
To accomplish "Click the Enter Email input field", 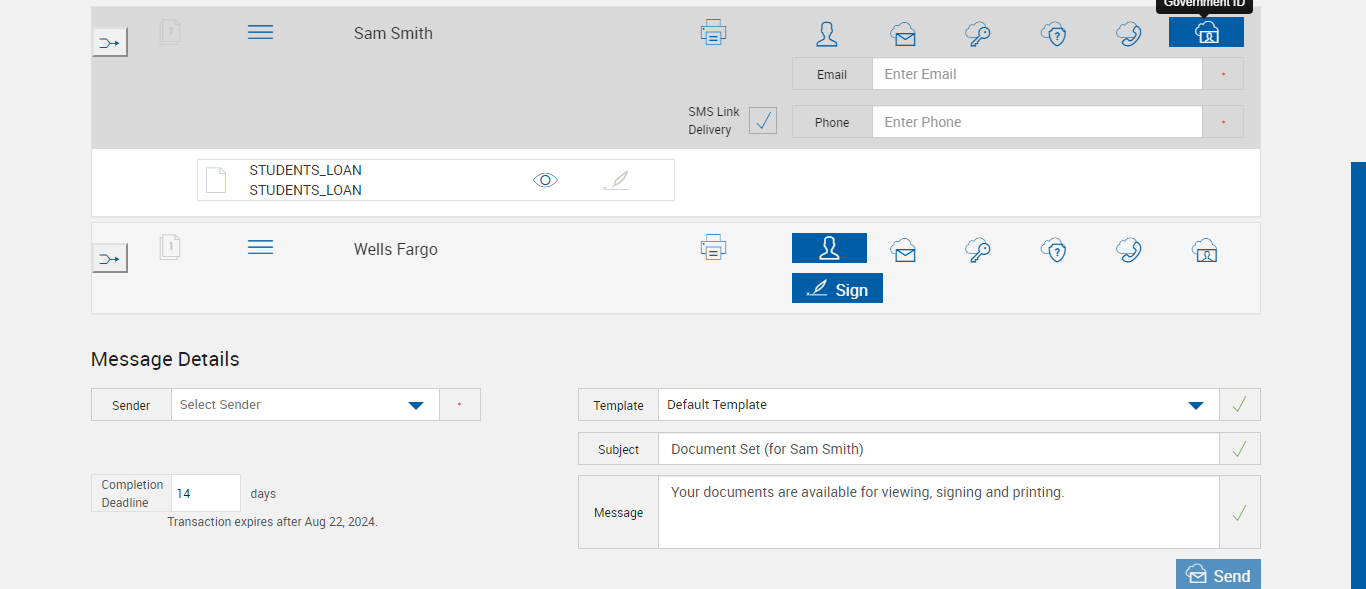I will coord(1036,74).
